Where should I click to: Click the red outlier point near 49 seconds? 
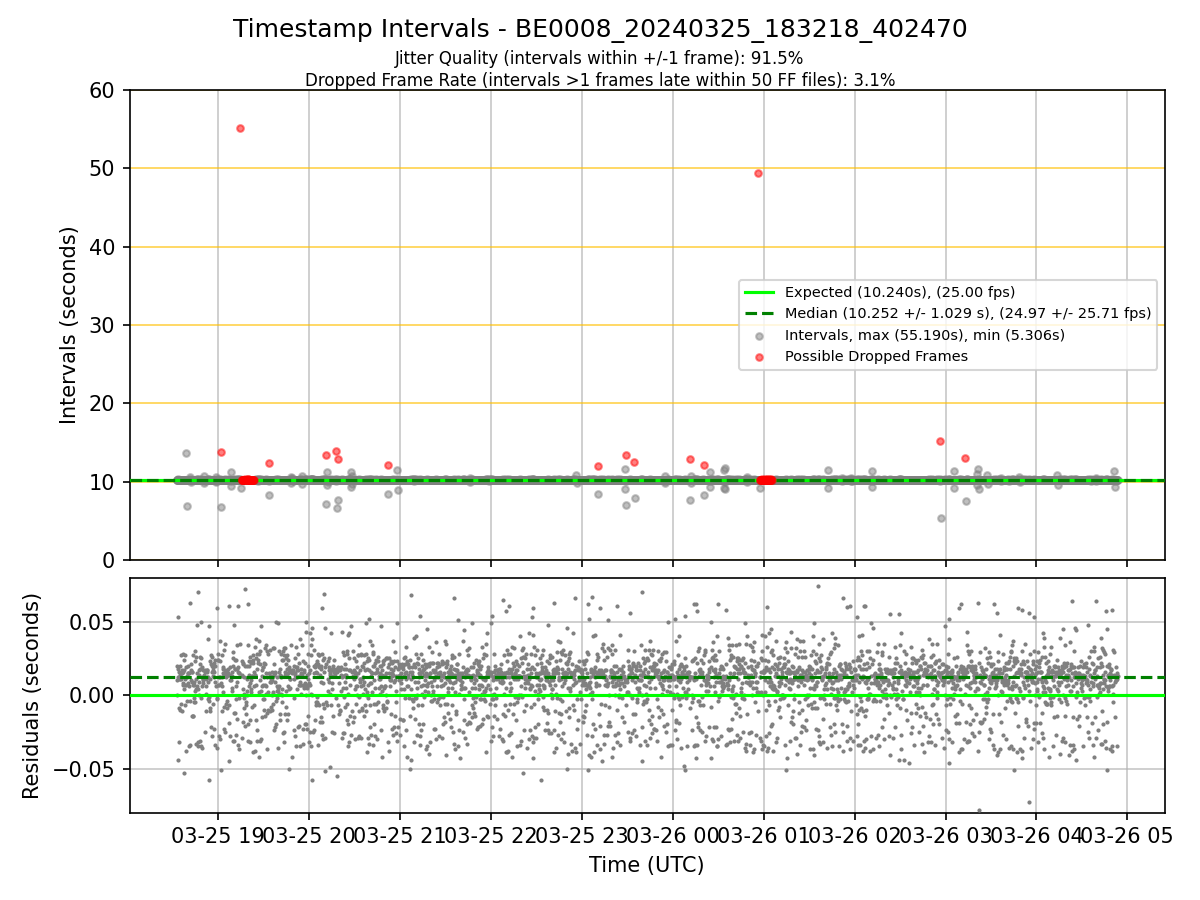758,173
